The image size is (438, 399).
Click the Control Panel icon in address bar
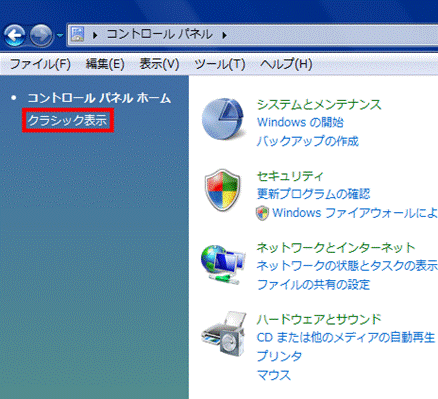point(78,34)
